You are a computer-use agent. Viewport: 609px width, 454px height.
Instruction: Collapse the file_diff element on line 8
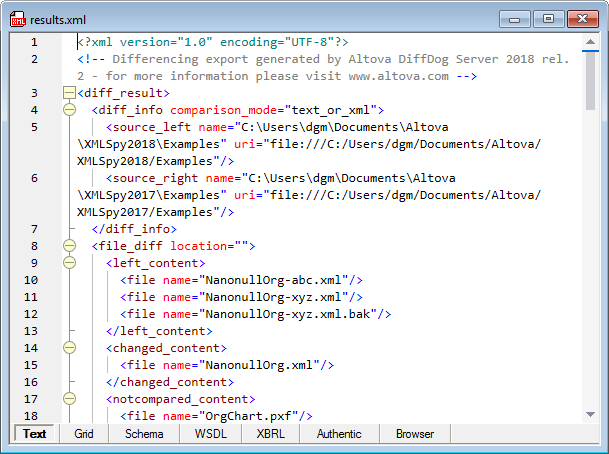click(x=69, y=246)
